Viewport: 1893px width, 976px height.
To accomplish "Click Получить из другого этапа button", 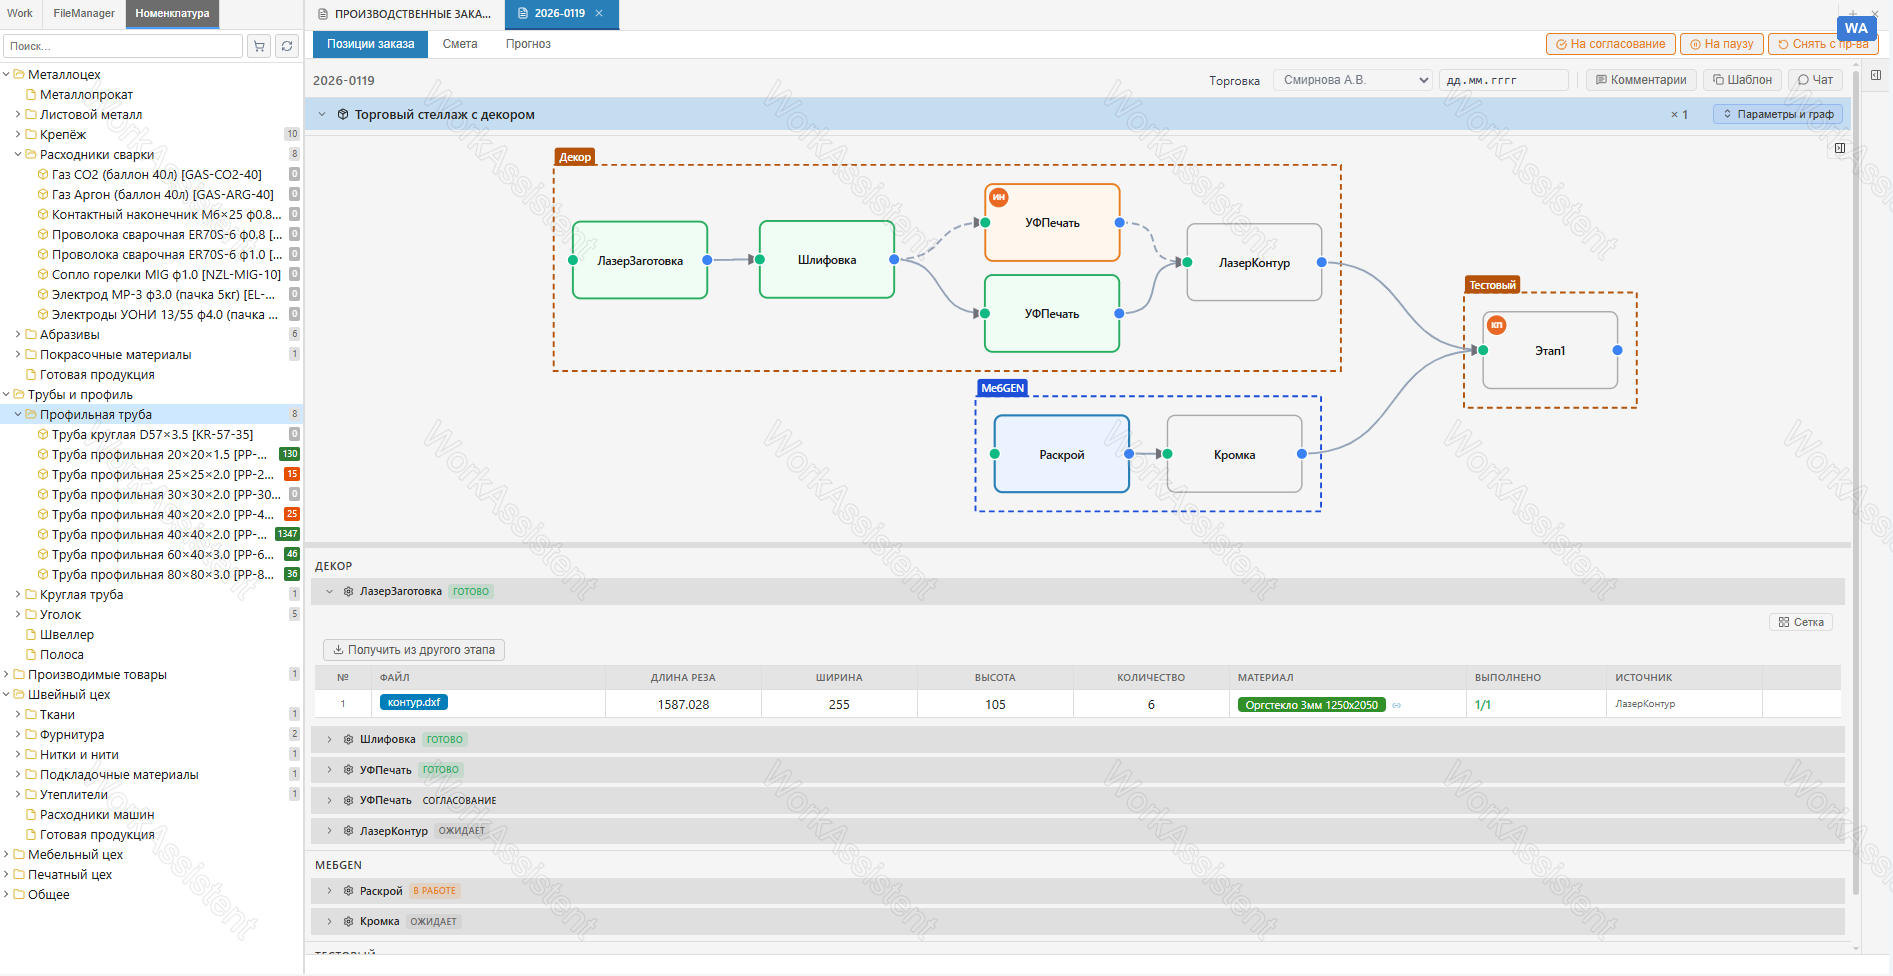I will (x=414, y=650).
